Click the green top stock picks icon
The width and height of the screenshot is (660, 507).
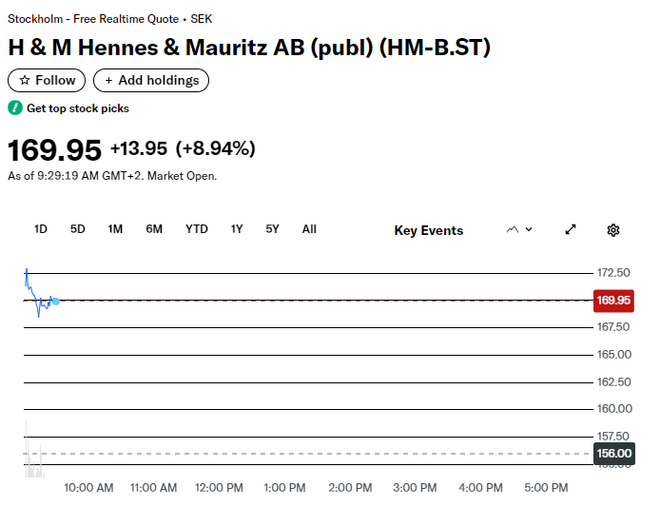pos(15,108)
